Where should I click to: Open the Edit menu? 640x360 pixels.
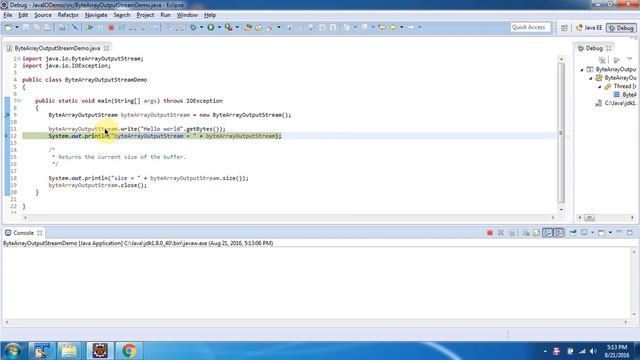[23, 15]
